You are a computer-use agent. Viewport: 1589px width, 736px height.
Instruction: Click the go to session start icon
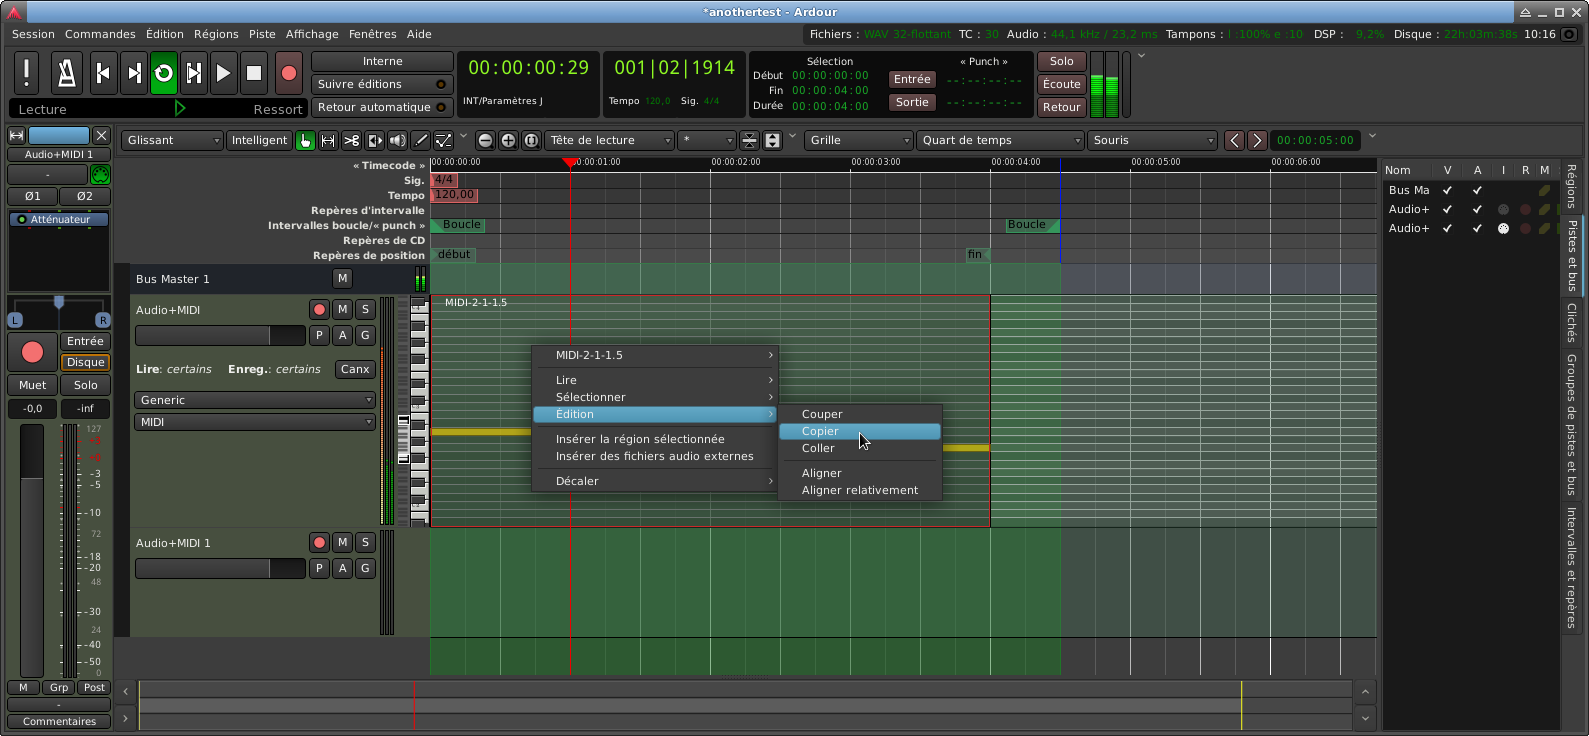coord(103,73)
